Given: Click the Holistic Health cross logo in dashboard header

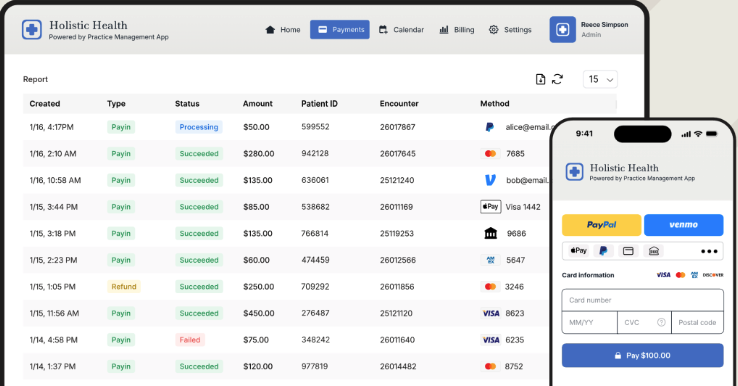Looking at the screenshot, I should click(32, 30).
